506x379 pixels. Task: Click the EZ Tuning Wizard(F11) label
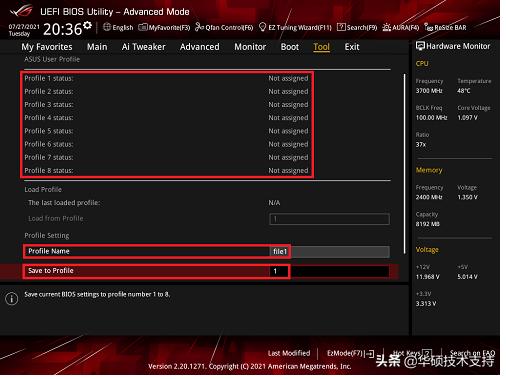tap(300, 27)
